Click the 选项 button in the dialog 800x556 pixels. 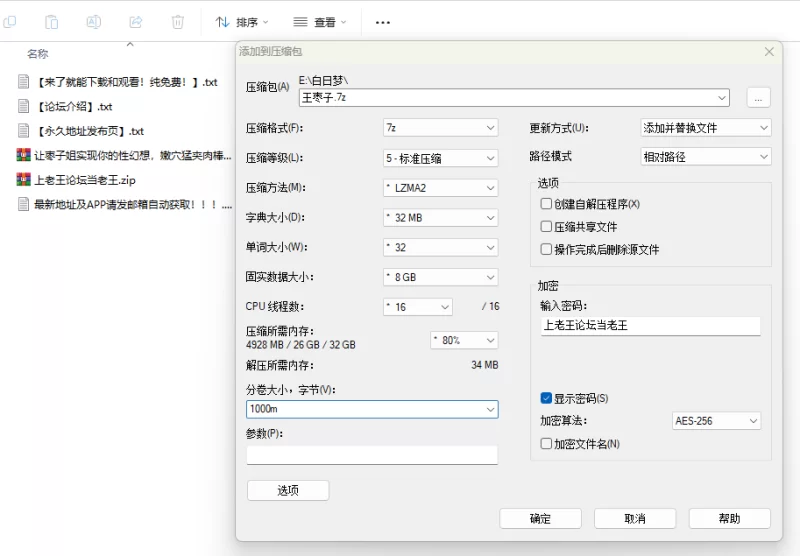(x=288, y=490)
